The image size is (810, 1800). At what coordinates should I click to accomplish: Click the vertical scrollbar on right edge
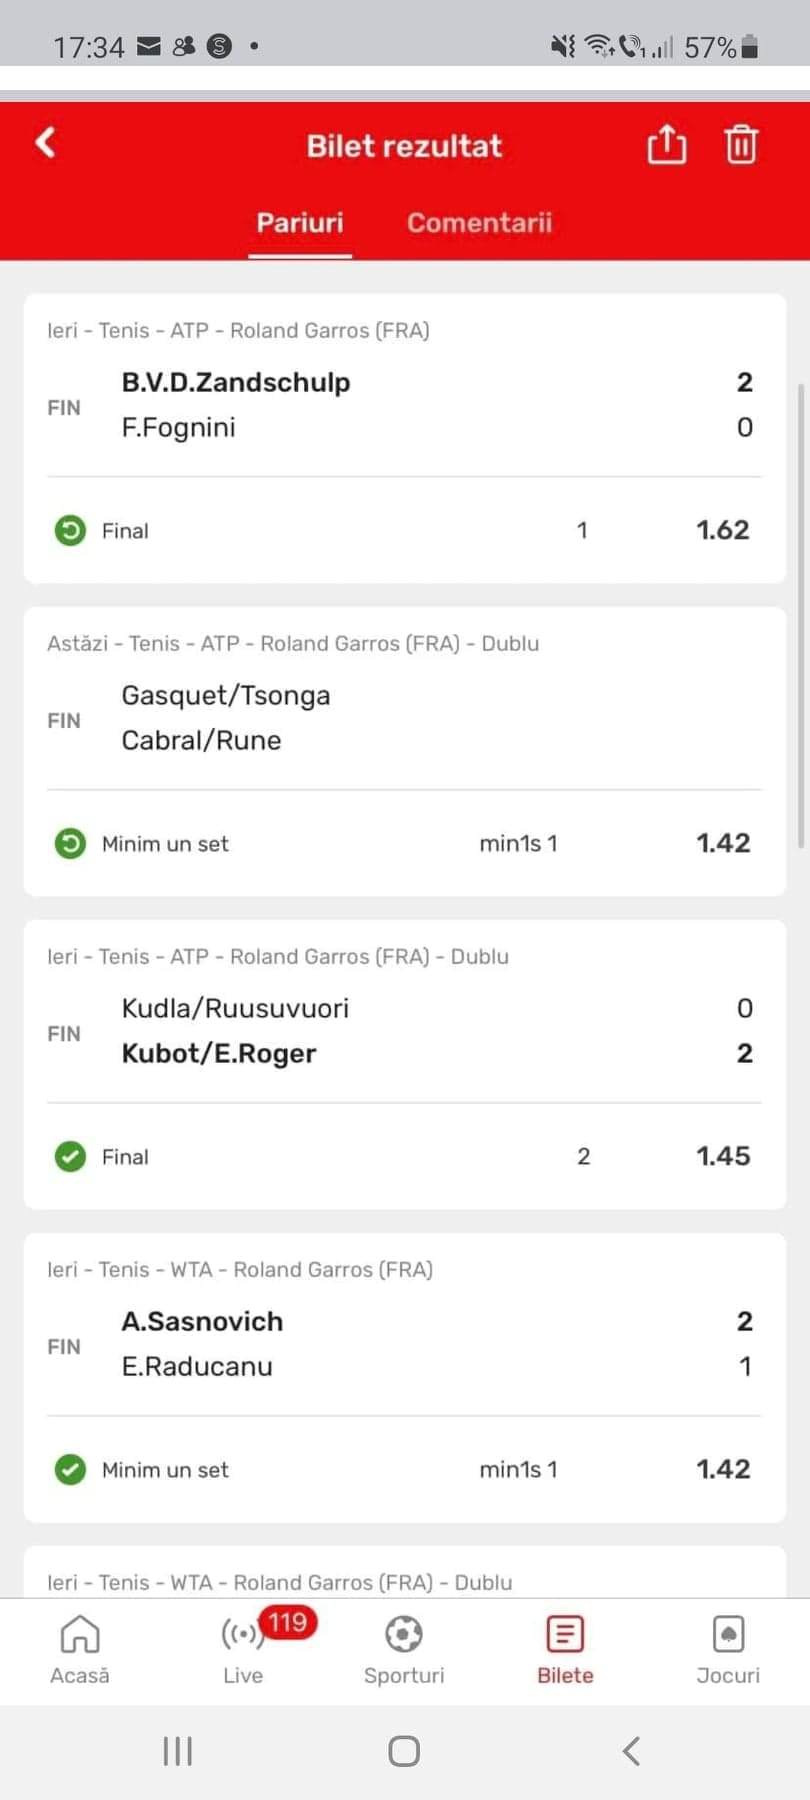(800, 615)
